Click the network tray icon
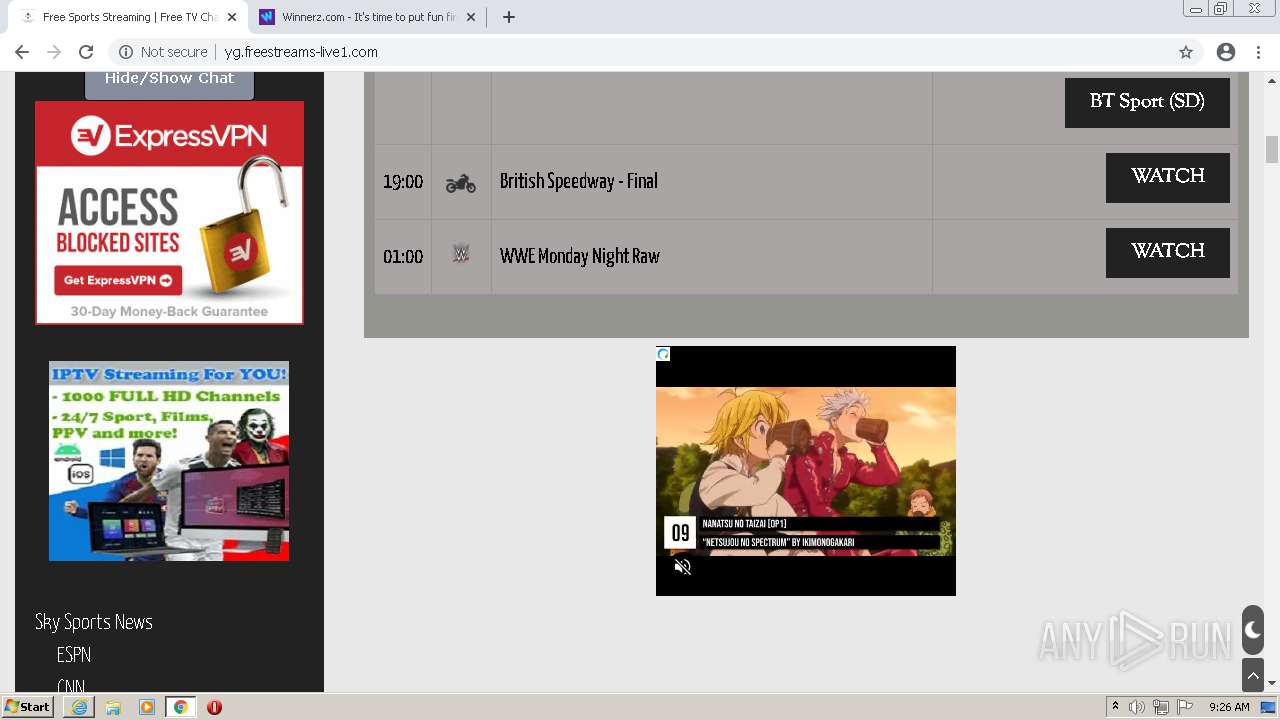Screen dimensions: 1280x720 coord(1161,707)
